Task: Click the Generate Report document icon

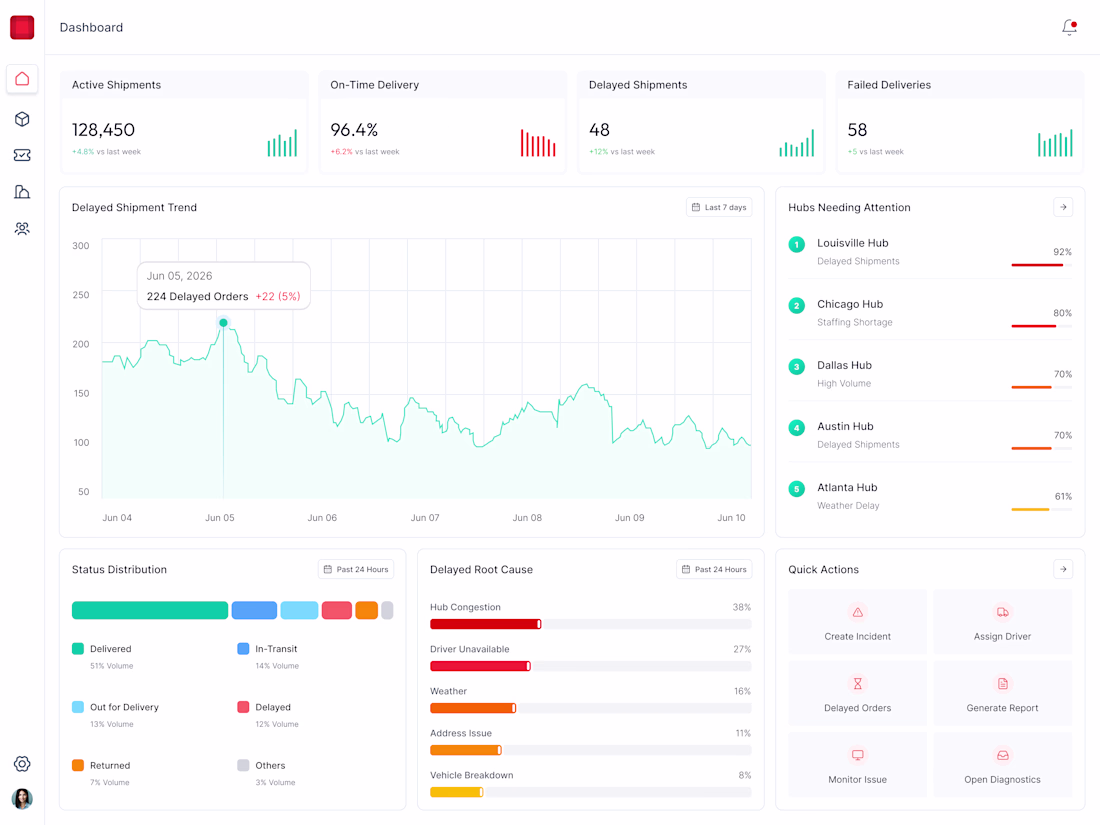Action: 1002,684
